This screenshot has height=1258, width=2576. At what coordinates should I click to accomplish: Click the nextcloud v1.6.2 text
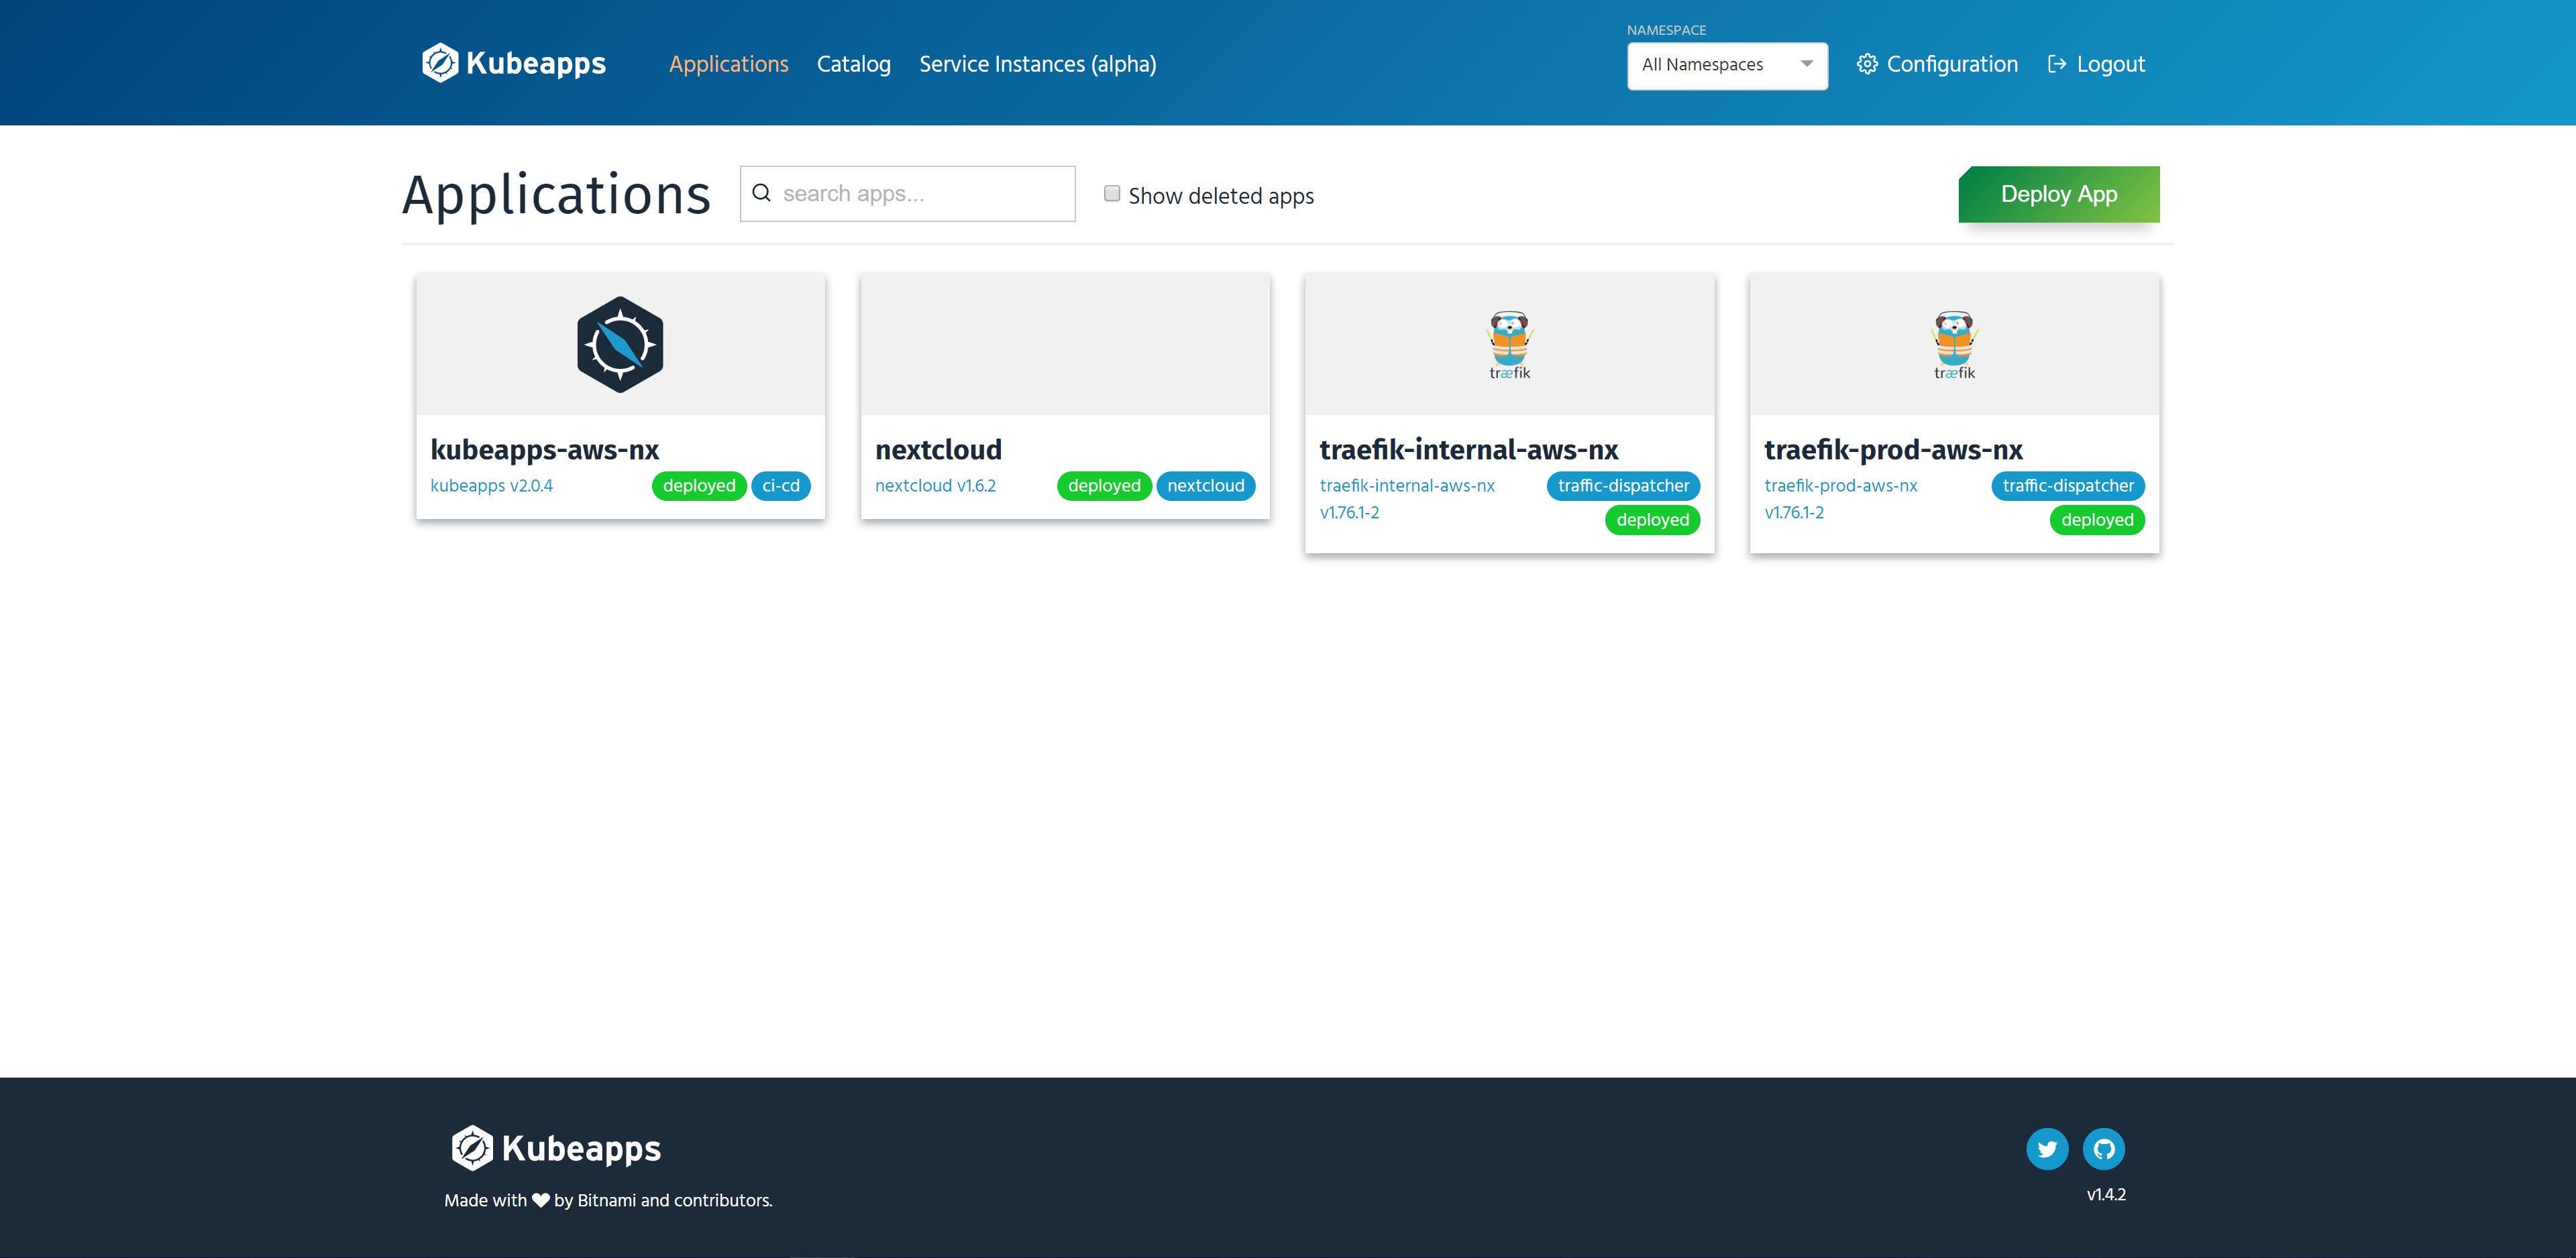click(935, 485)
